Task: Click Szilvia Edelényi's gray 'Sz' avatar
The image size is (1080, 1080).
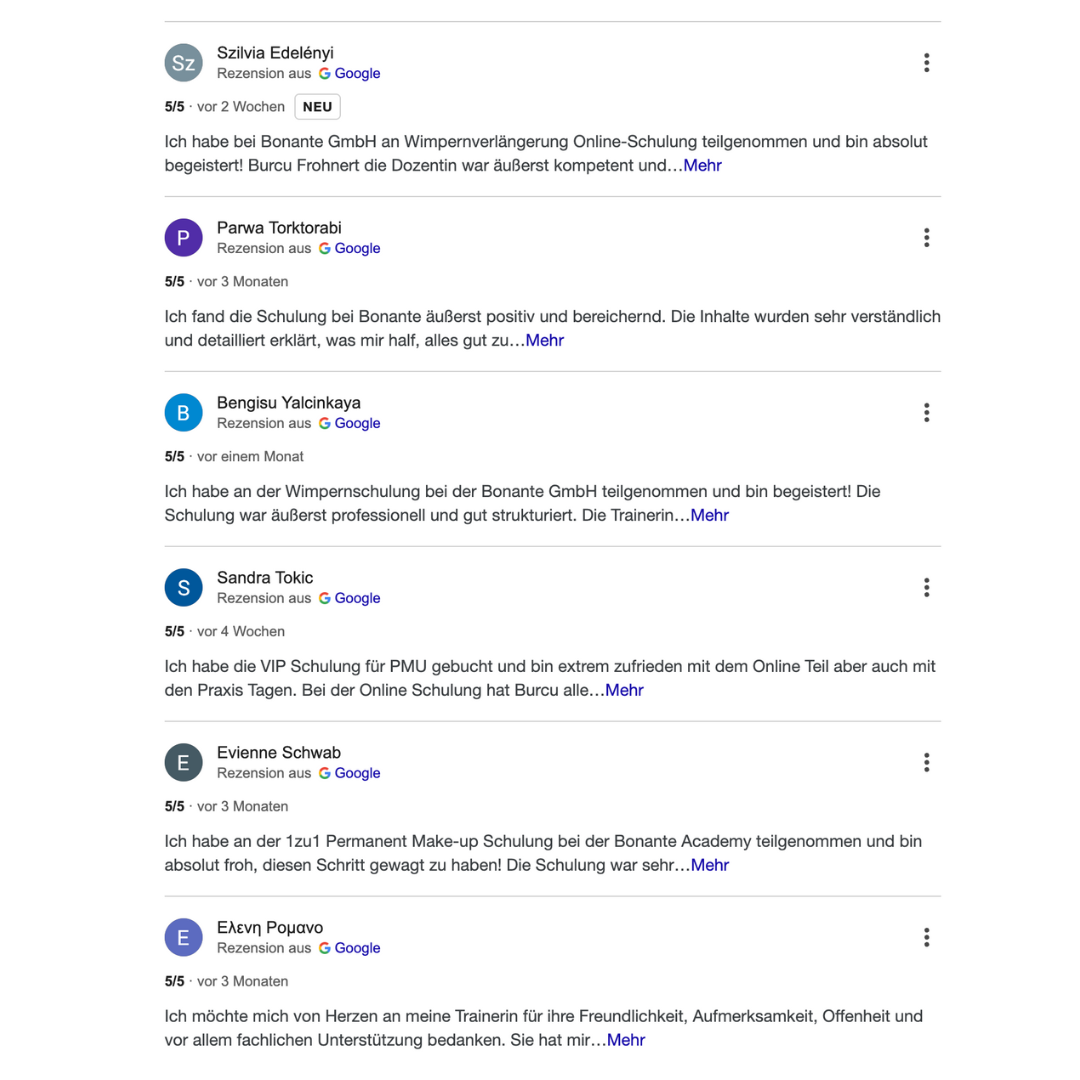Action: coord(183,63)
